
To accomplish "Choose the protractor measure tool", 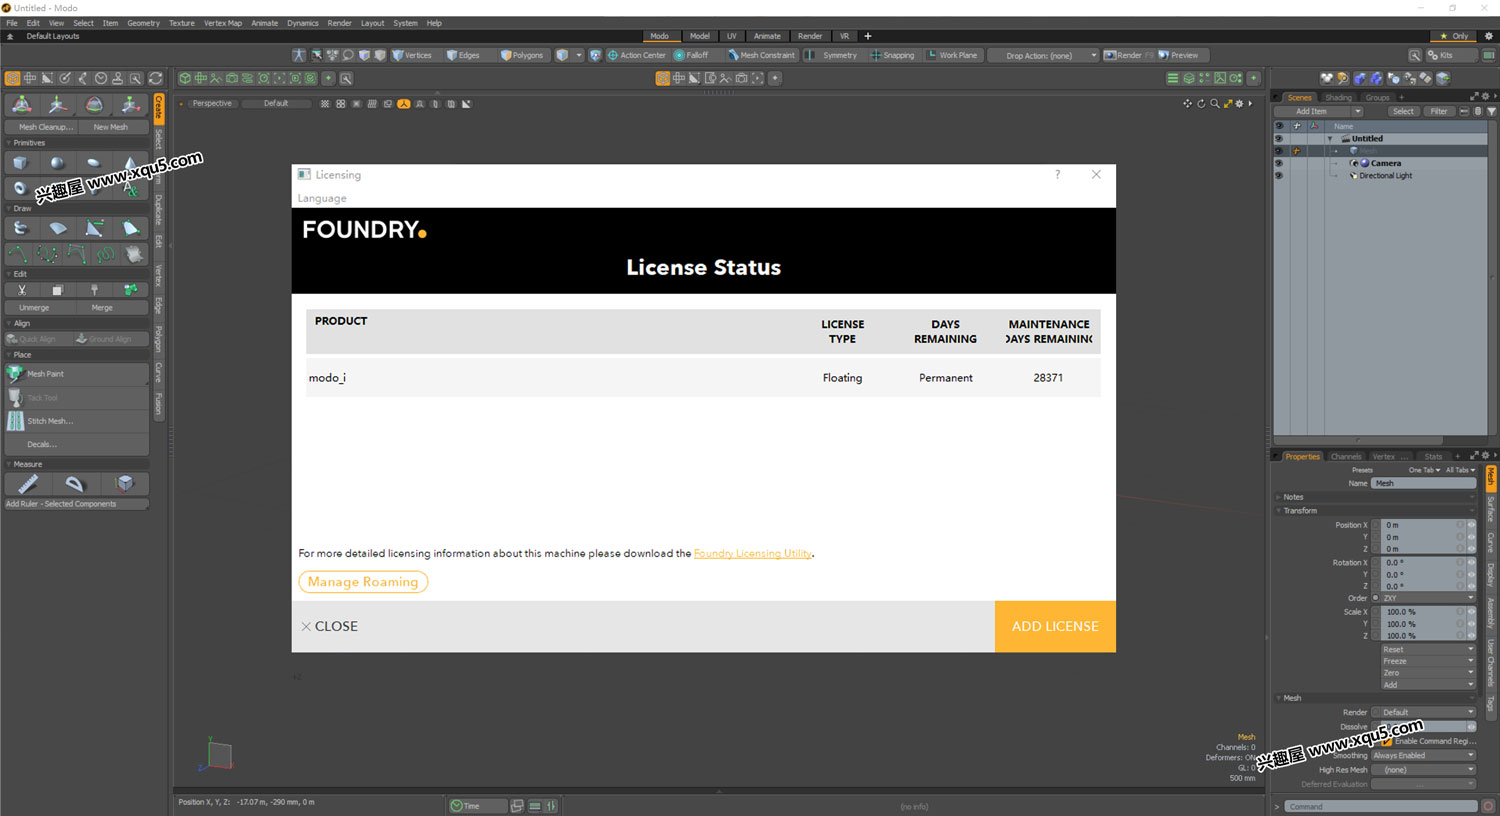I will point(76,484).
